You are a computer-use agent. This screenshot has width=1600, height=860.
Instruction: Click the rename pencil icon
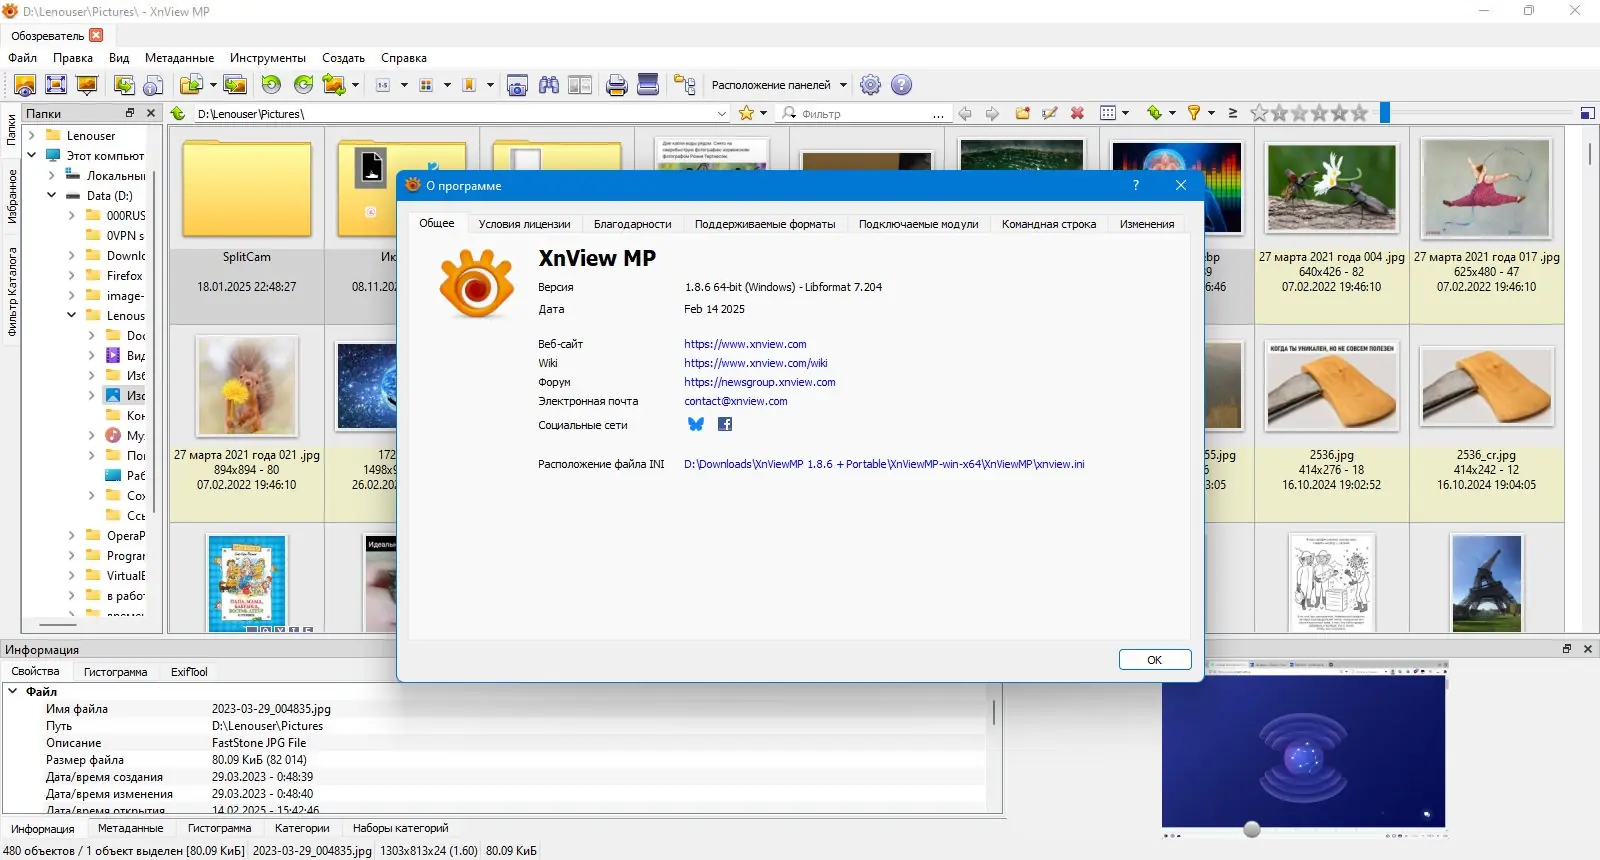coord(1050,114)
